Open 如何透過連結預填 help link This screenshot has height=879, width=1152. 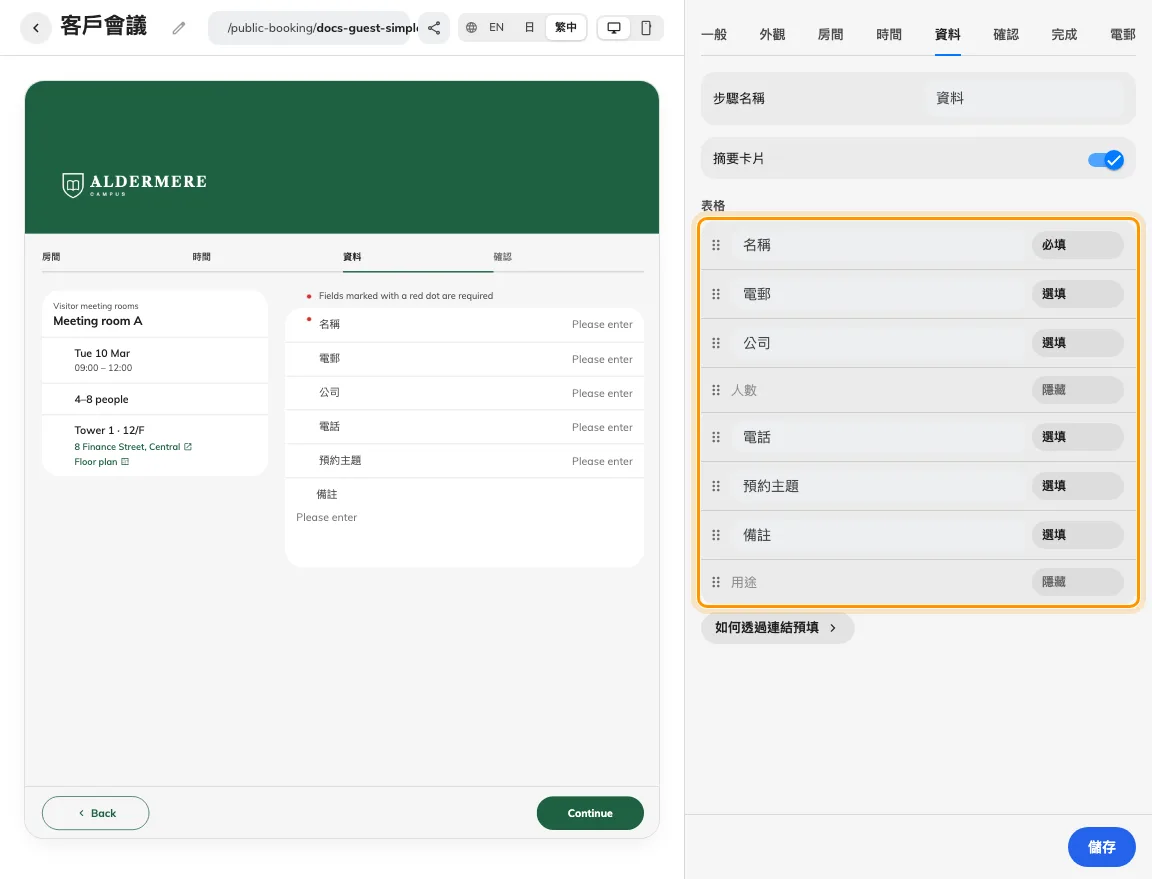[777, 628]
